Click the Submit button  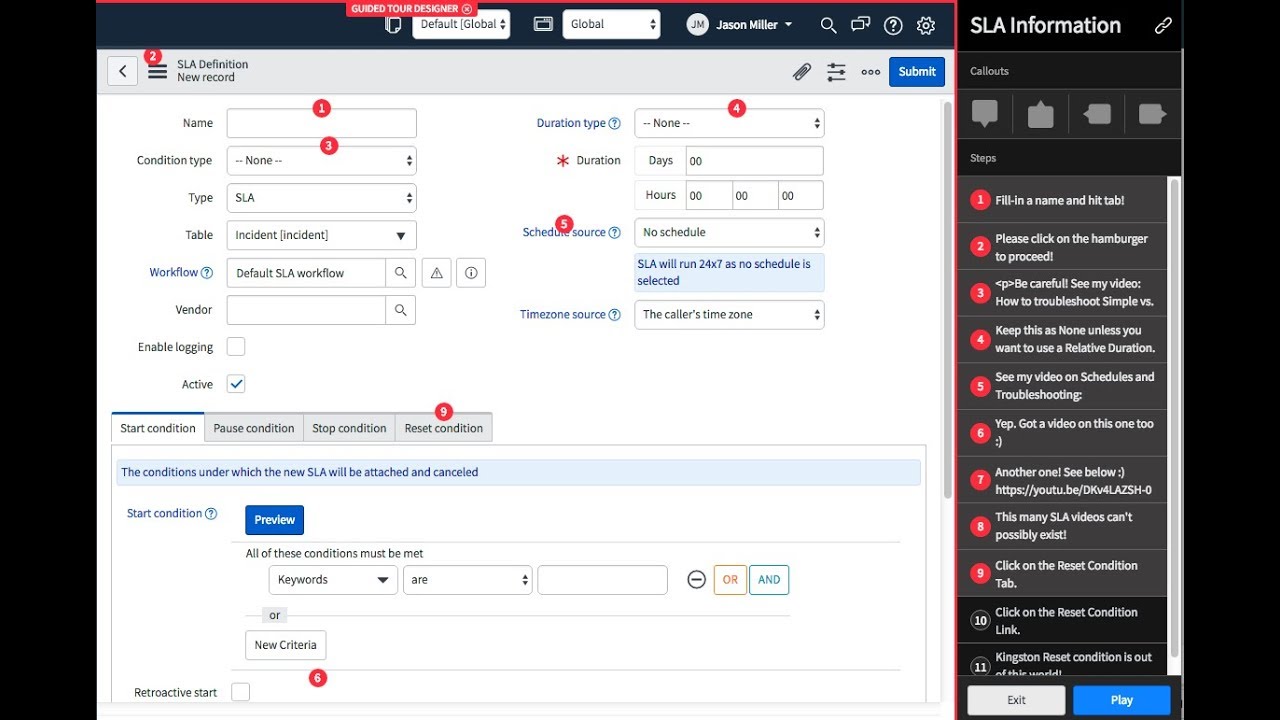[917, 71]
